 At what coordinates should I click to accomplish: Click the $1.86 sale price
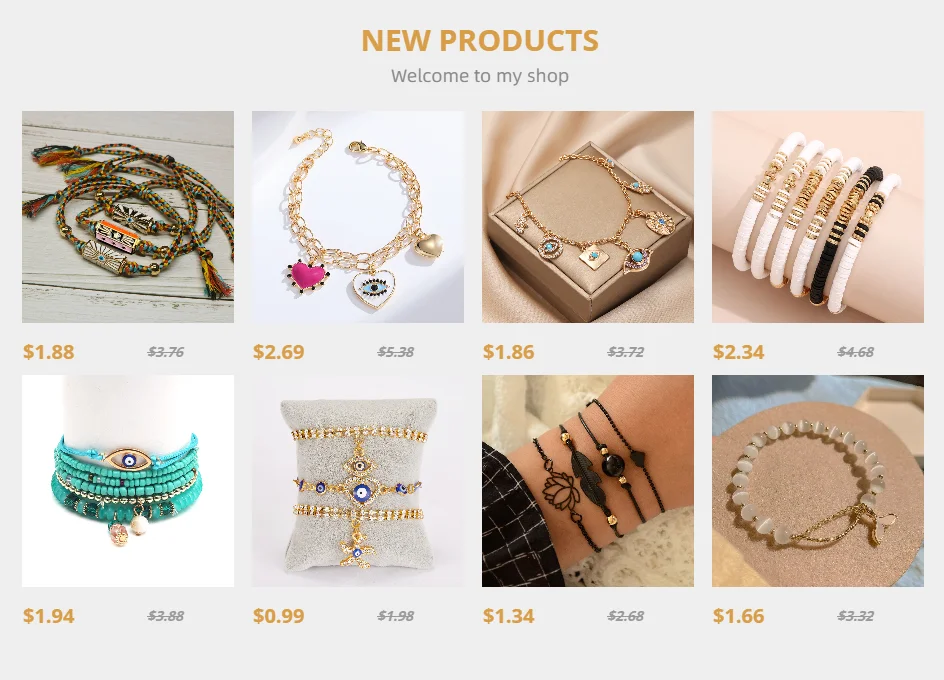tap(509, 352)
